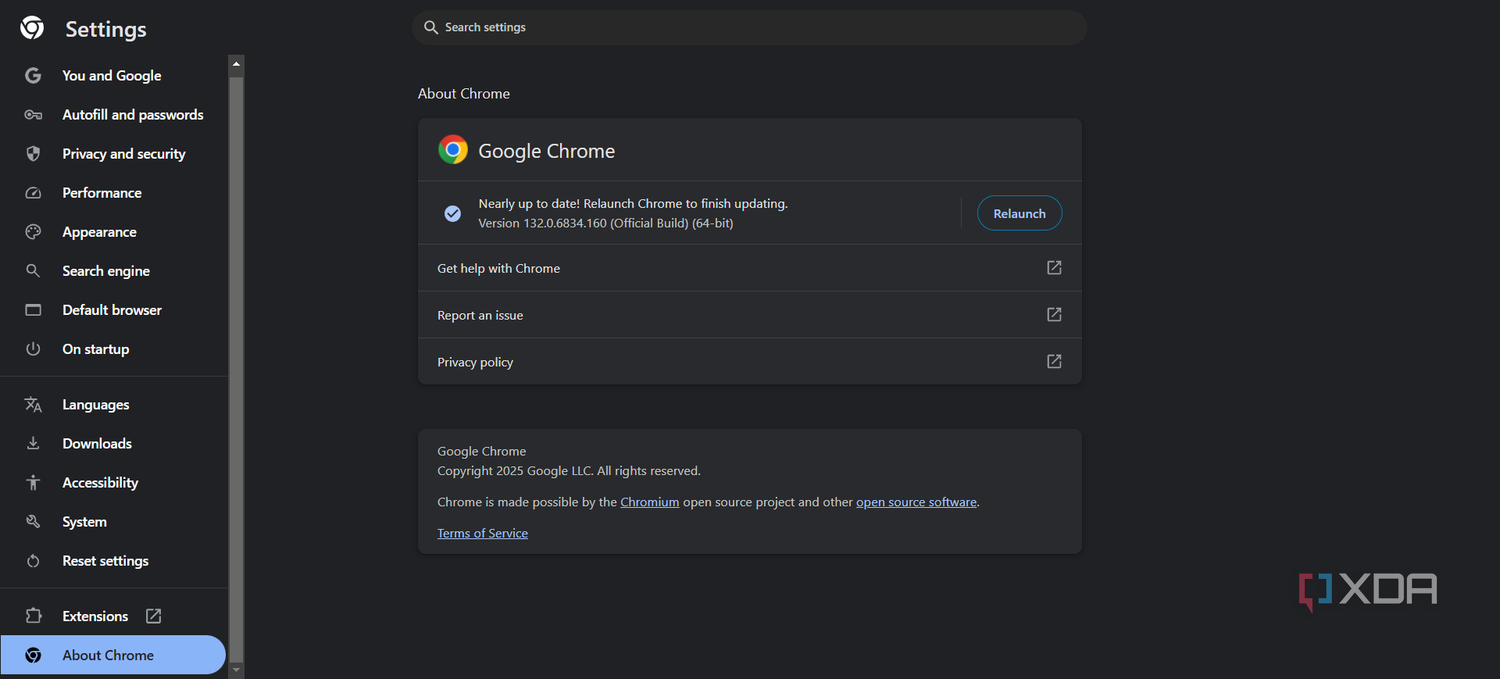Click the window icon beside Default browser

coord(33,310)
